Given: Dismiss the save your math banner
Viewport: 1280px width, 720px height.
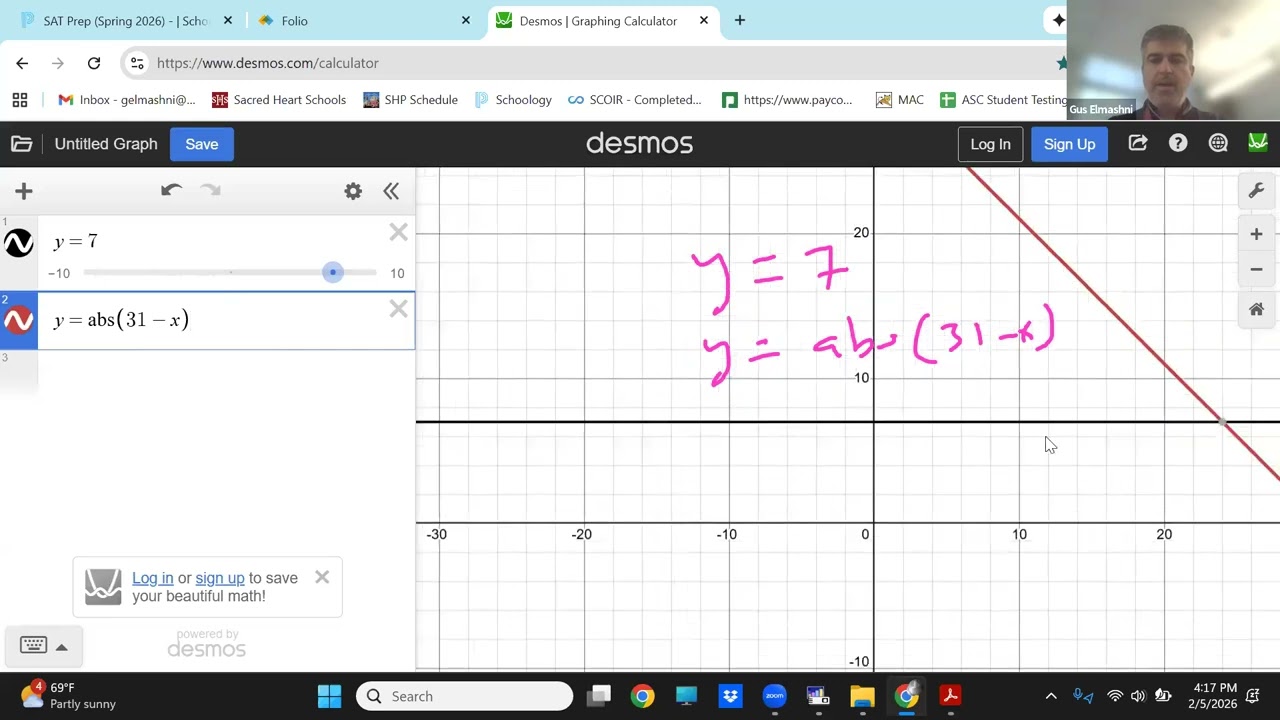Looking at the screenshot, I should [322, 577].
